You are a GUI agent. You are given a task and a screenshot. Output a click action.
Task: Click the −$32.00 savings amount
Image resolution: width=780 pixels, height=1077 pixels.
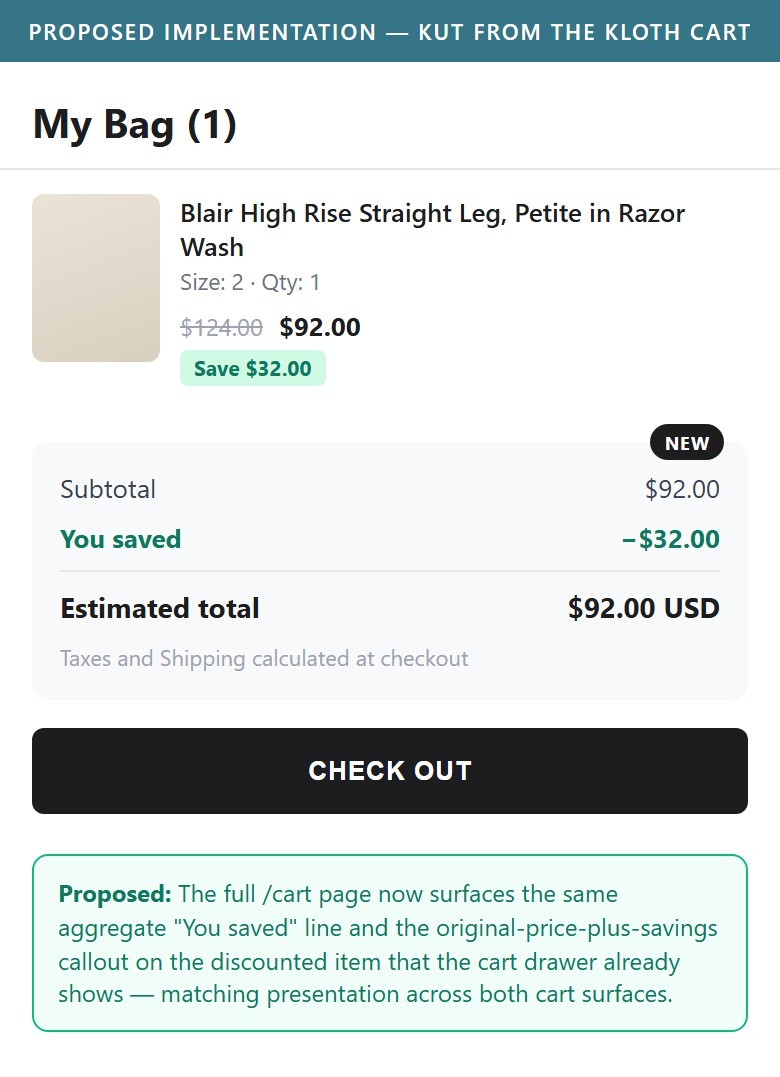[x=671, y=539]
